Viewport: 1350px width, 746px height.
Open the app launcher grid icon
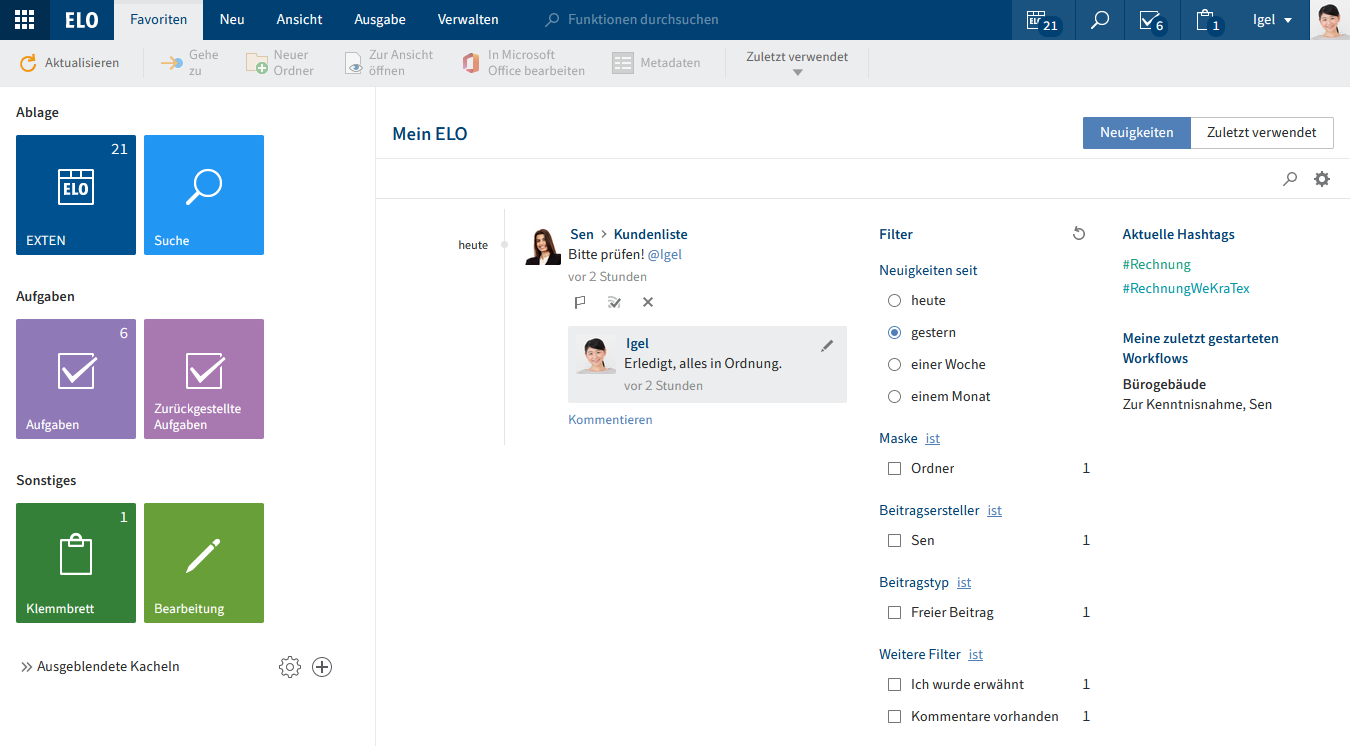[x=24, y=20]
